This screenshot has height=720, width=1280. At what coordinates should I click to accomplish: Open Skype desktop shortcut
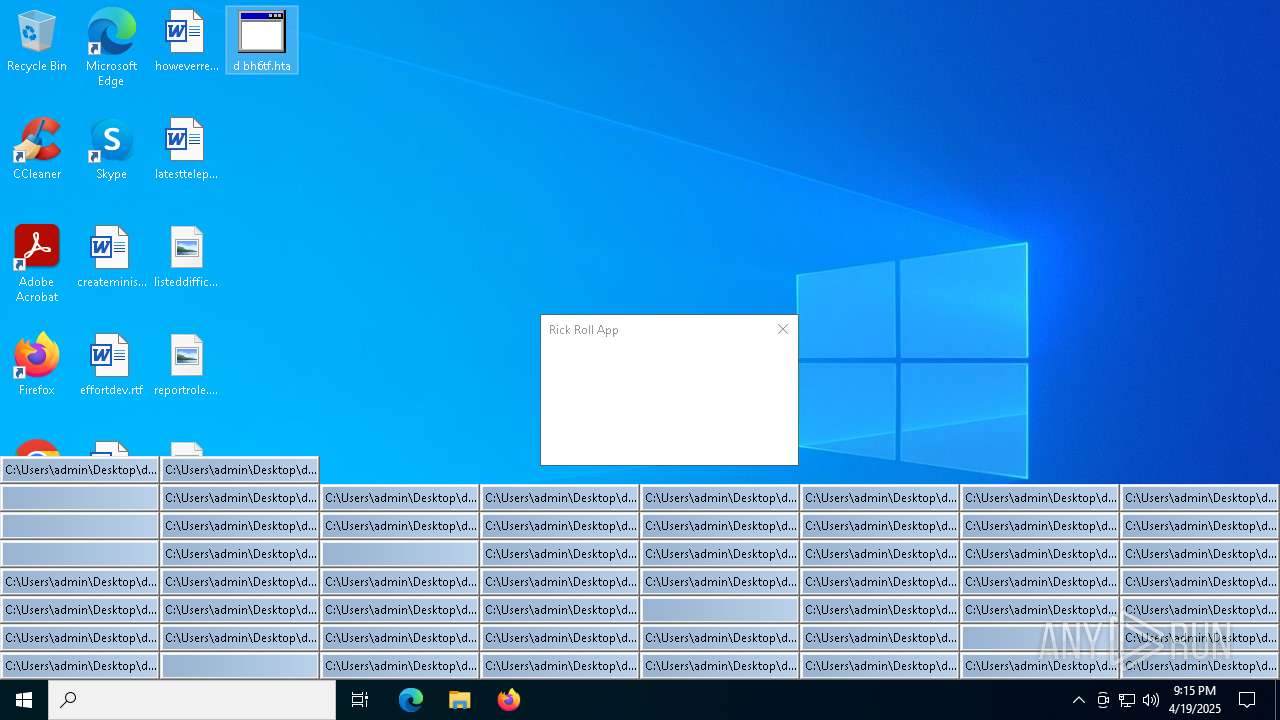point(111,150)
